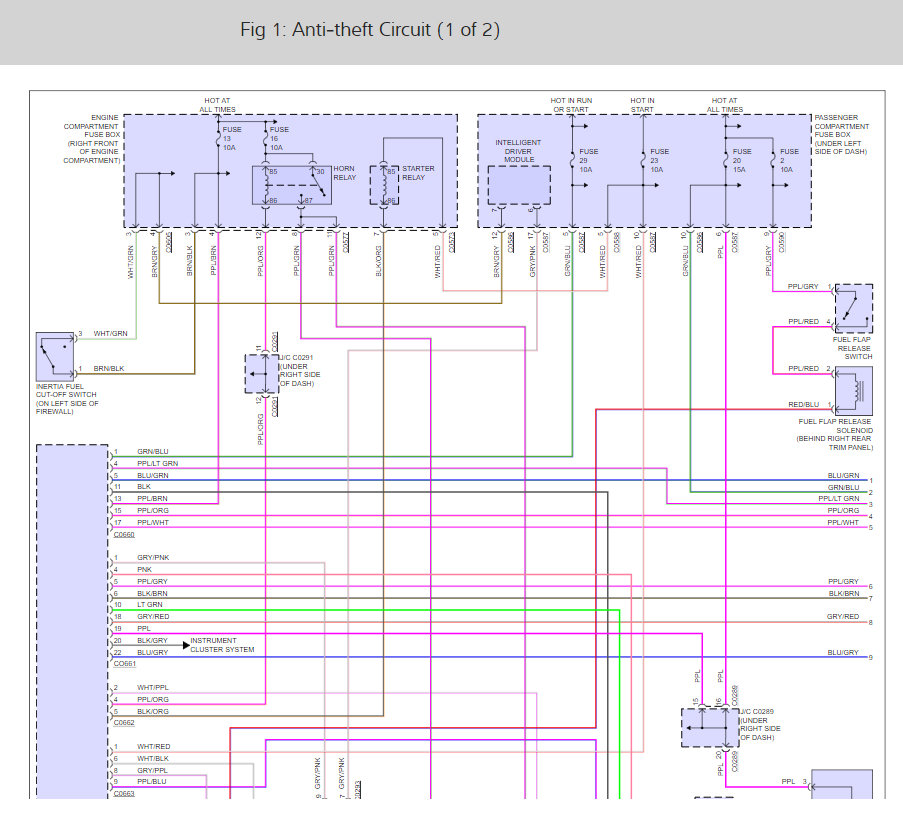Click the Intelligent Driver Module box
Viewport: 903px width, 818px height.
(519, 185)
